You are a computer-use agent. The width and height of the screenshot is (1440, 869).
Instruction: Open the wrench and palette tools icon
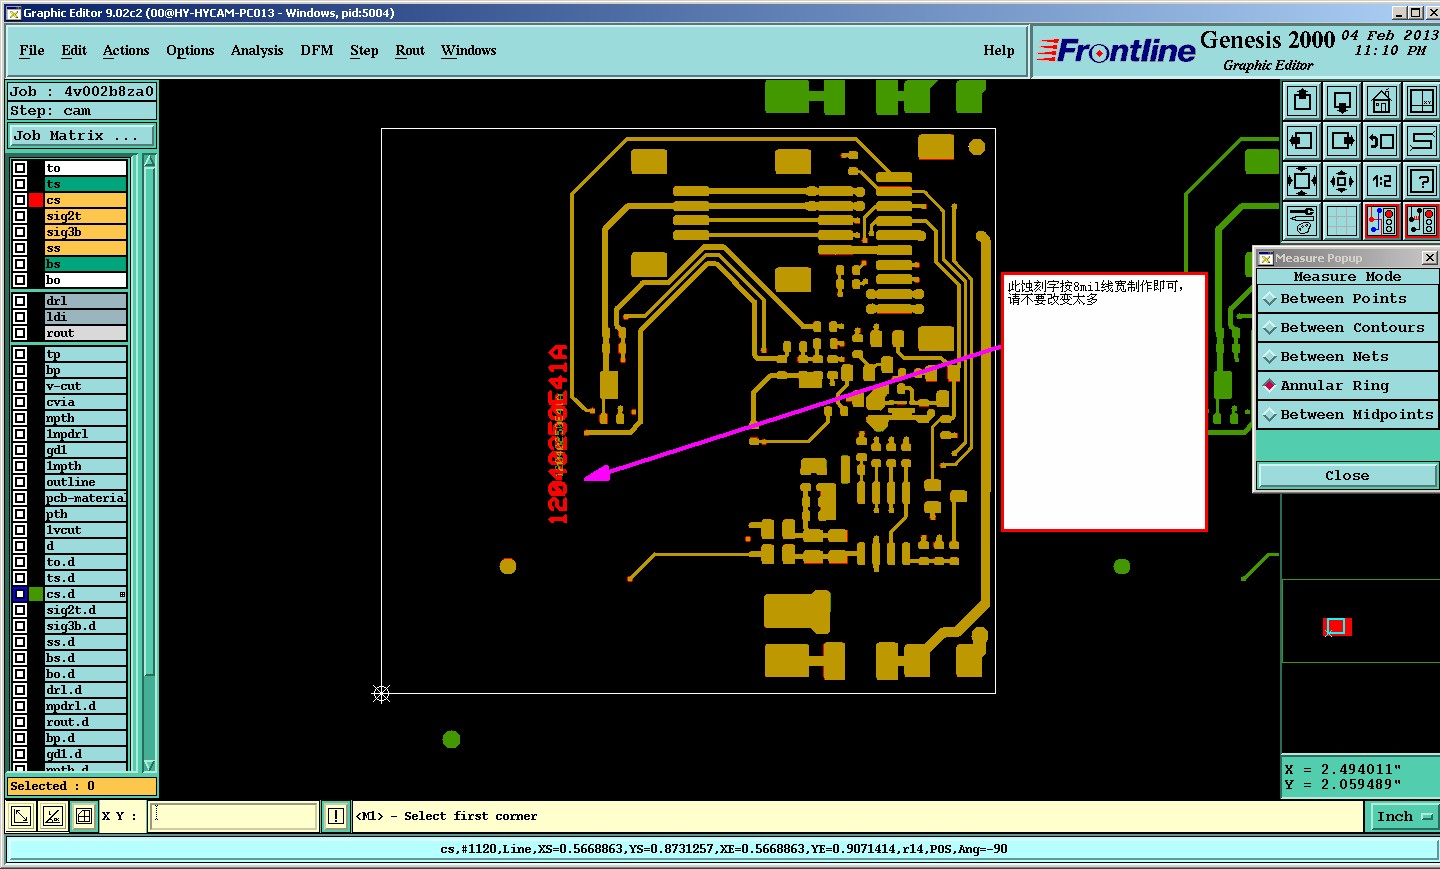click(1302, 221)
